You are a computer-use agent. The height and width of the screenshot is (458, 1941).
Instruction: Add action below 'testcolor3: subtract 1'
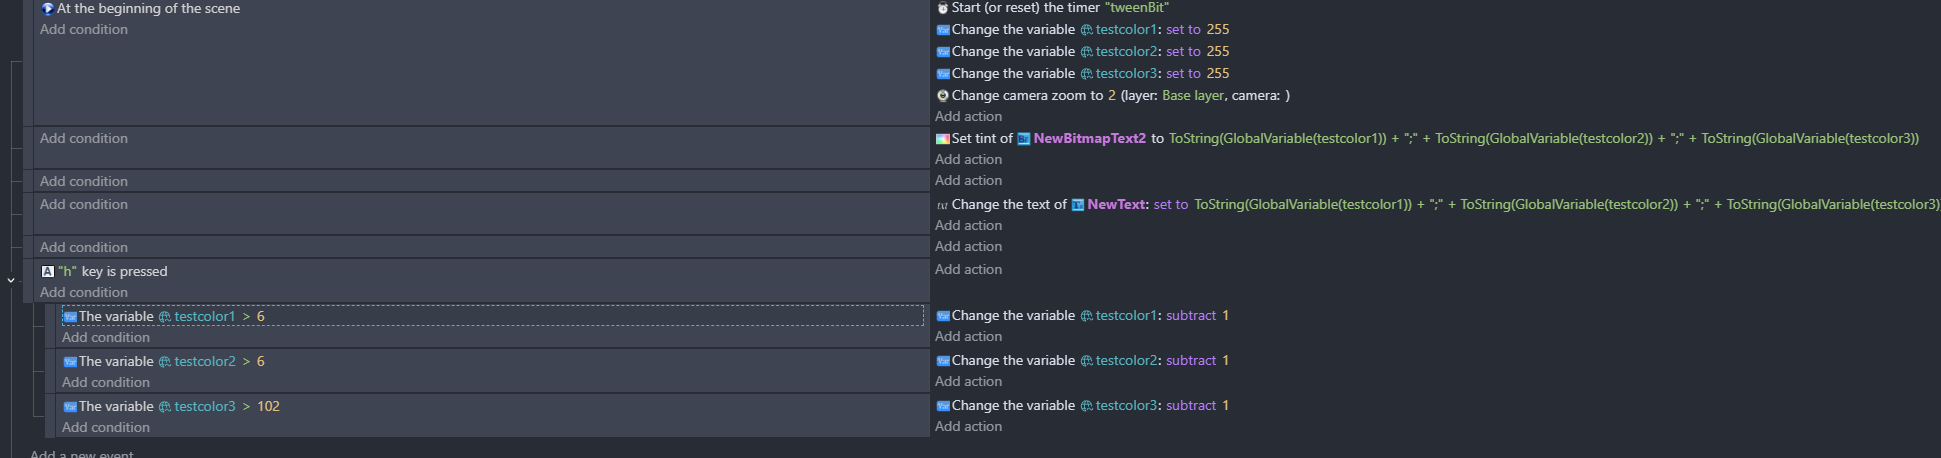[968, 427]
